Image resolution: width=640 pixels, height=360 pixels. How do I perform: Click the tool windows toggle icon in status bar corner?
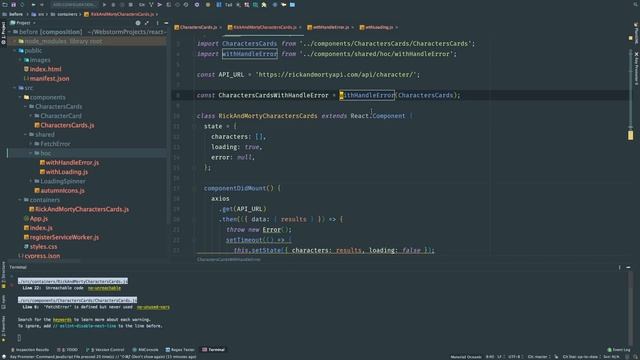coord(3,357)
